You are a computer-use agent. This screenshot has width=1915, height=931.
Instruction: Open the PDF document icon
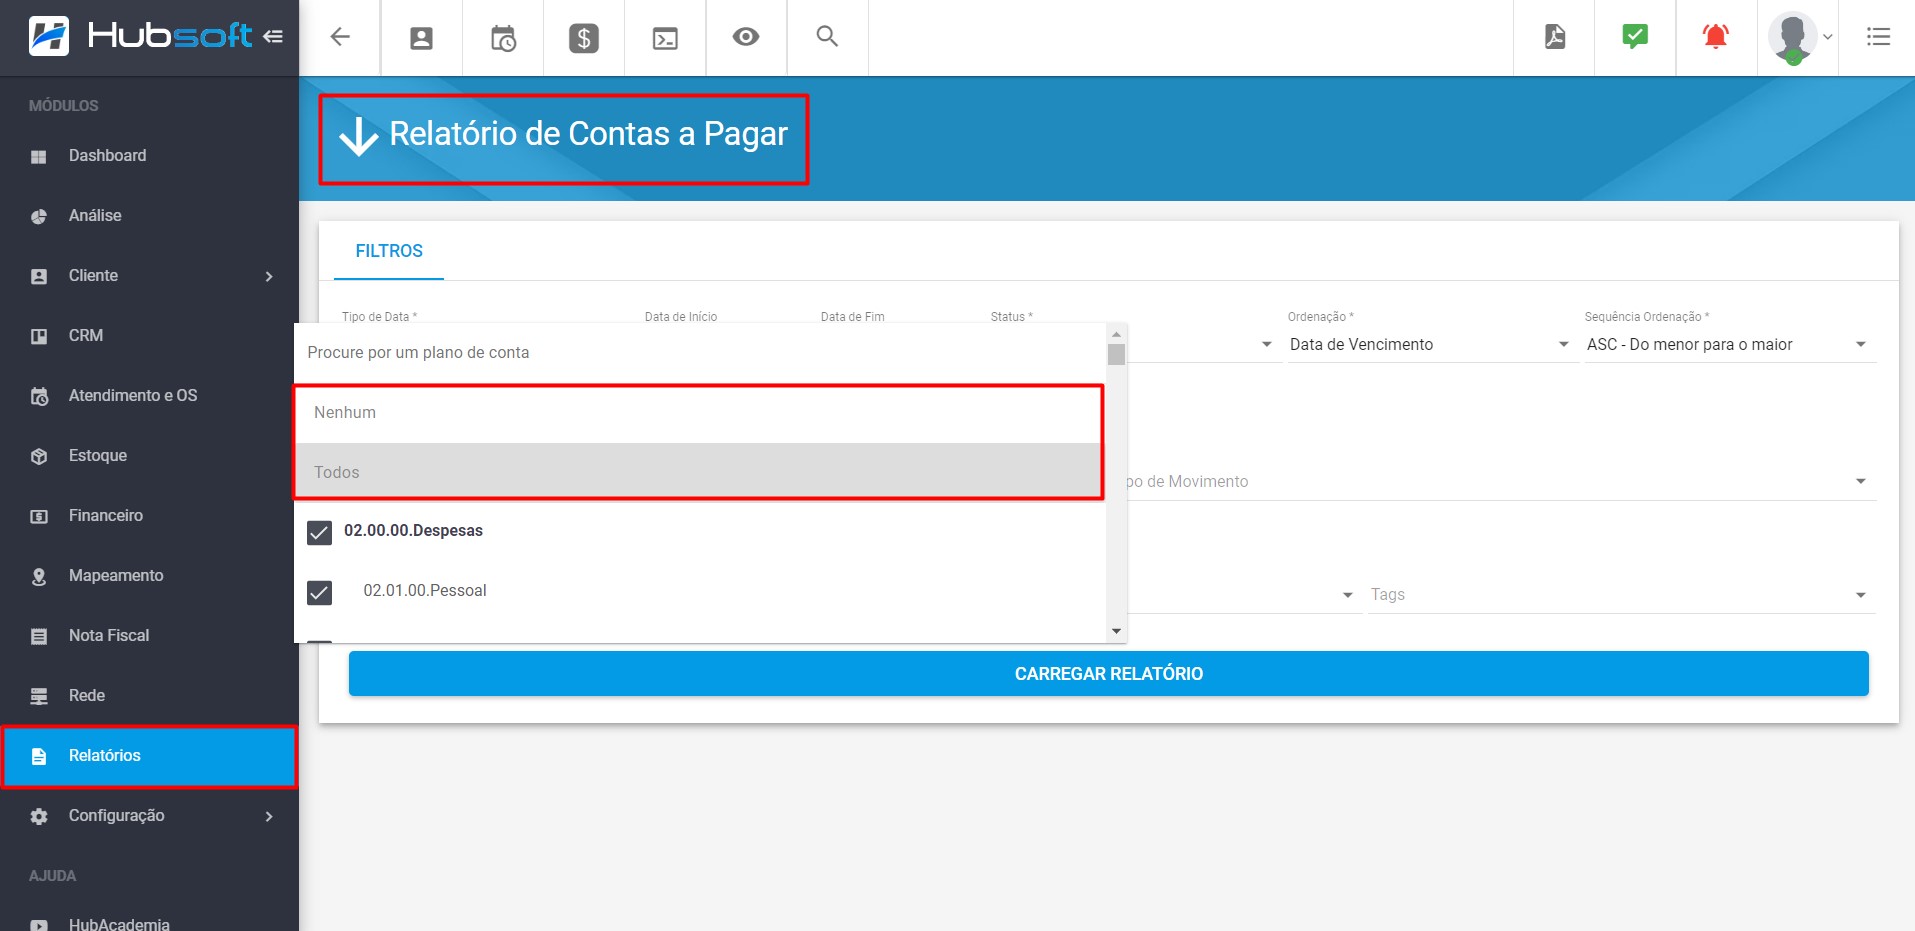(1555, 37)
